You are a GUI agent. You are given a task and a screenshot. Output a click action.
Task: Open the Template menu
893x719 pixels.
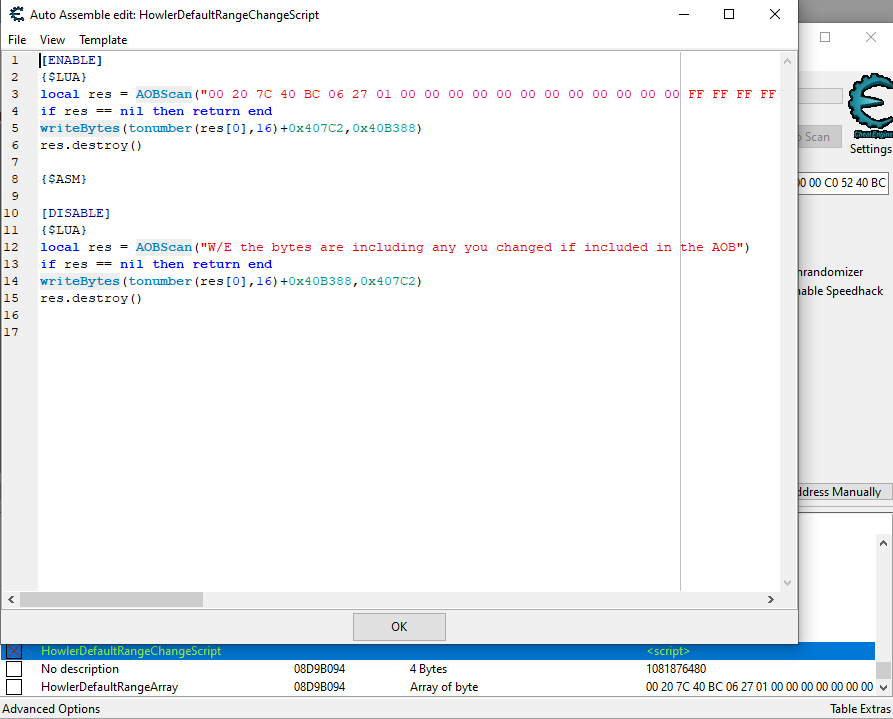(x=103, y=40)
